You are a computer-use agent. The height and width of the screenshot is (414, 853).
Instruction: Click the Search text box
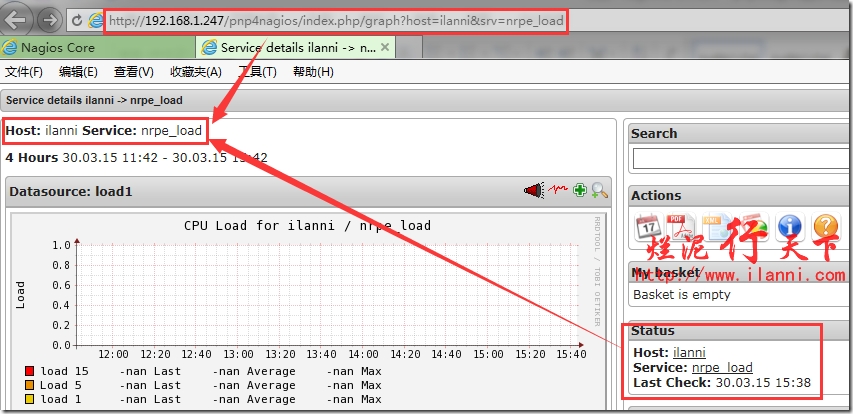click(743, 159)
